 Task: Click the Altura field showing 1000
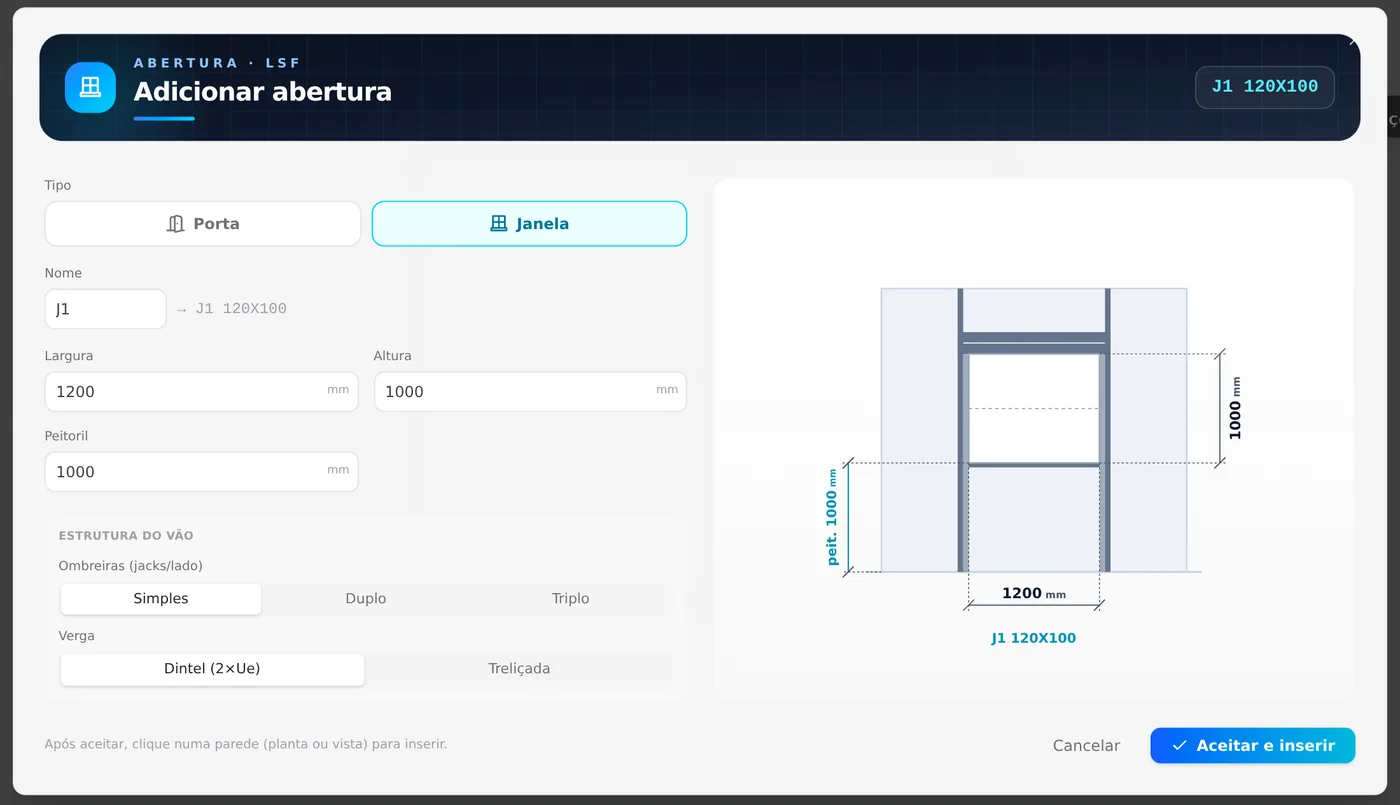tap(530, 391)
